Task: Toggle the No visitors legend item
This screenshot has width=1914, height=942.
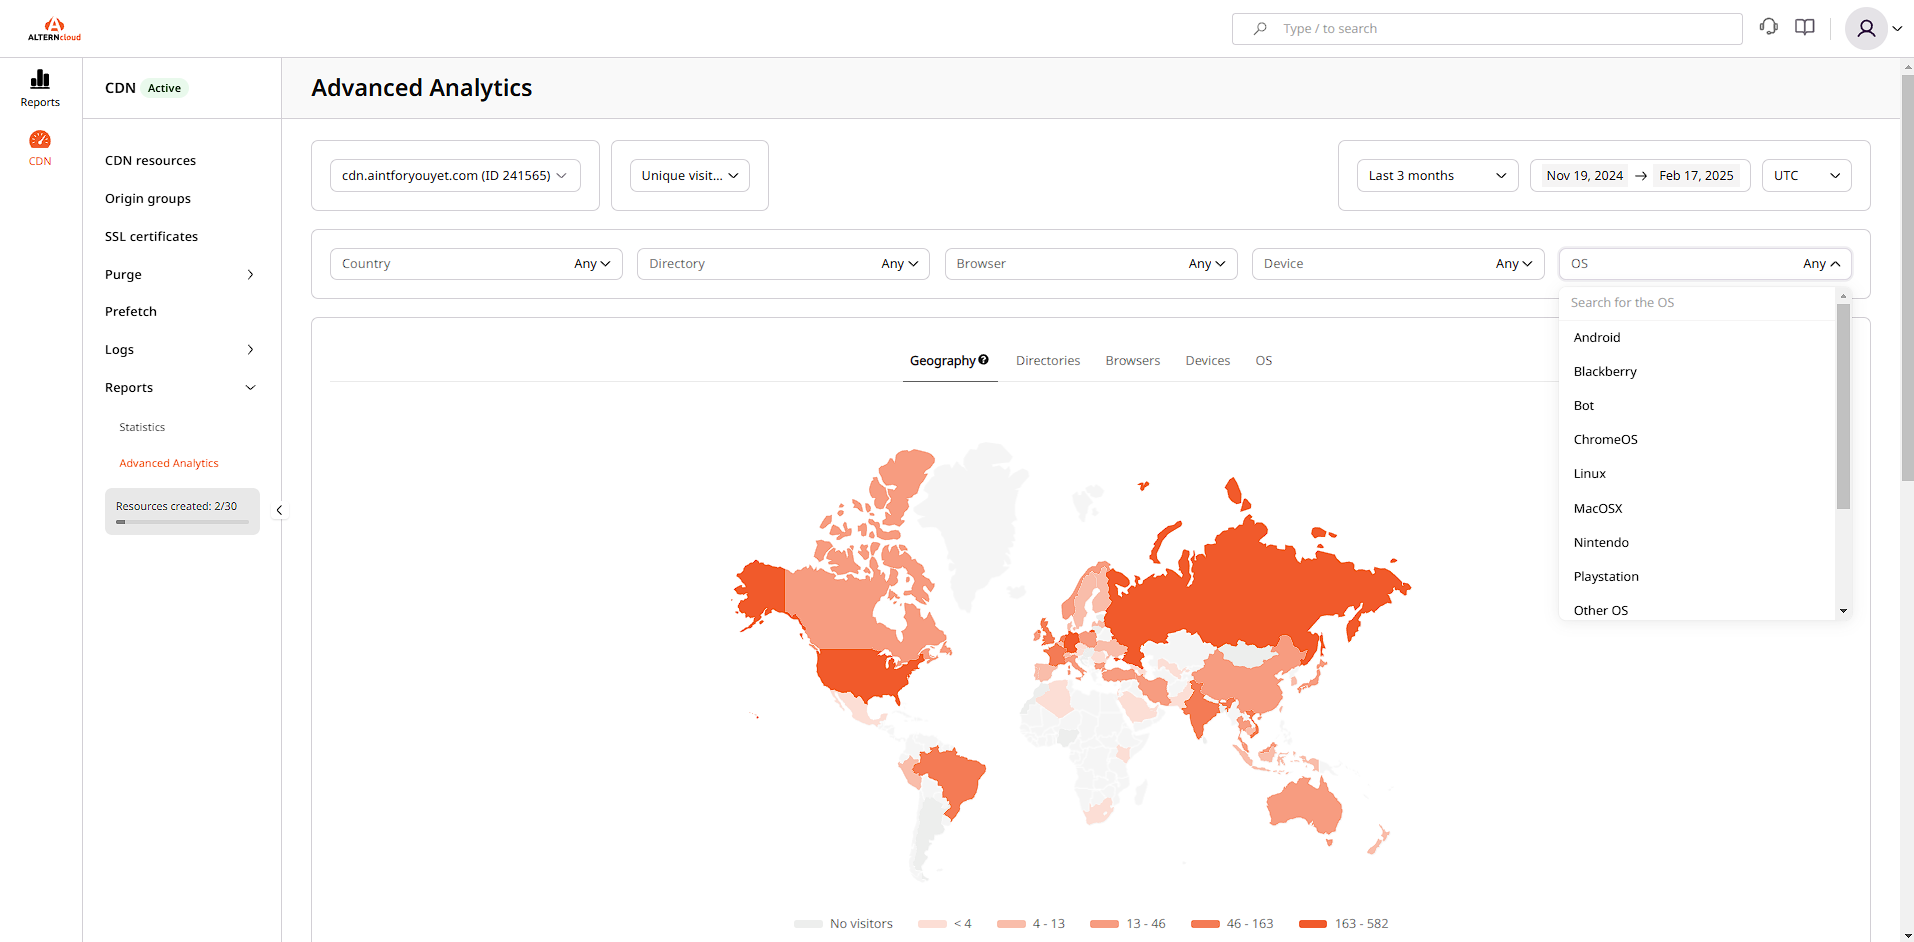Action: click(843, 924)
